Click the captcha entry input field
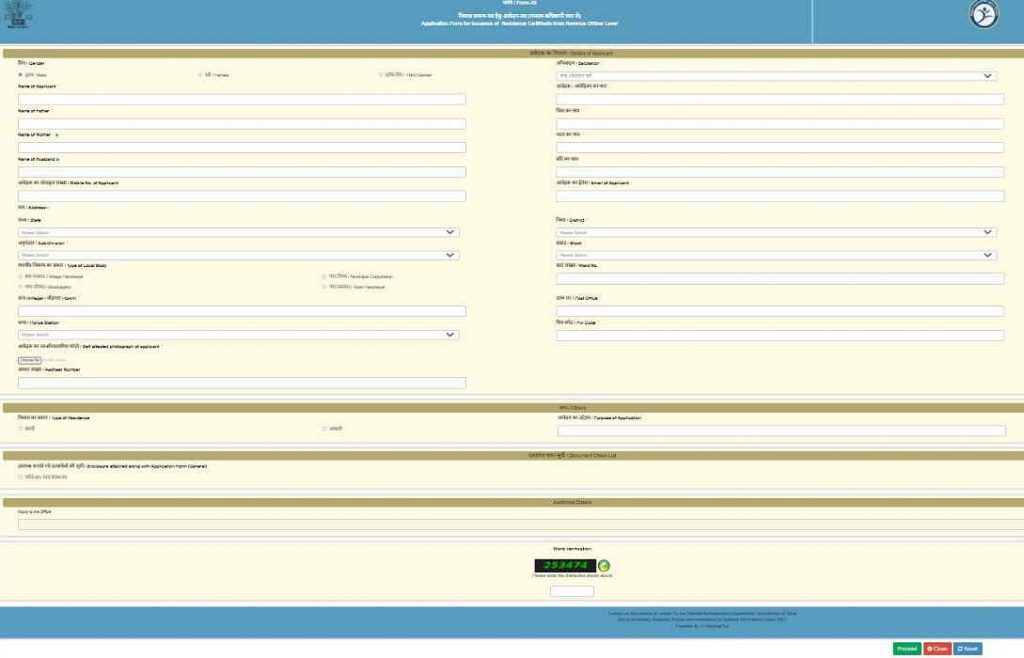Screen dimensions: 1024x658 click(x=572, y=590)
